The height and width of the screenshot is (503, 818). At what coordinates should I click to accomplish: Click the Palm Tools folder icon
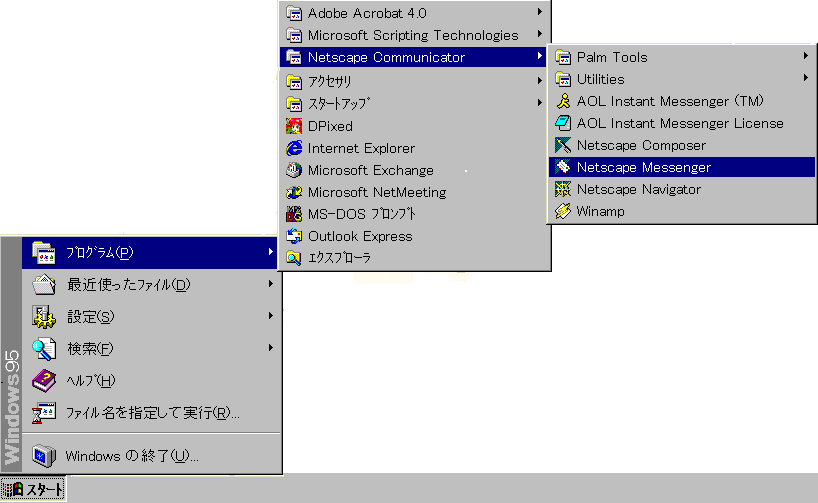[563, 57]
